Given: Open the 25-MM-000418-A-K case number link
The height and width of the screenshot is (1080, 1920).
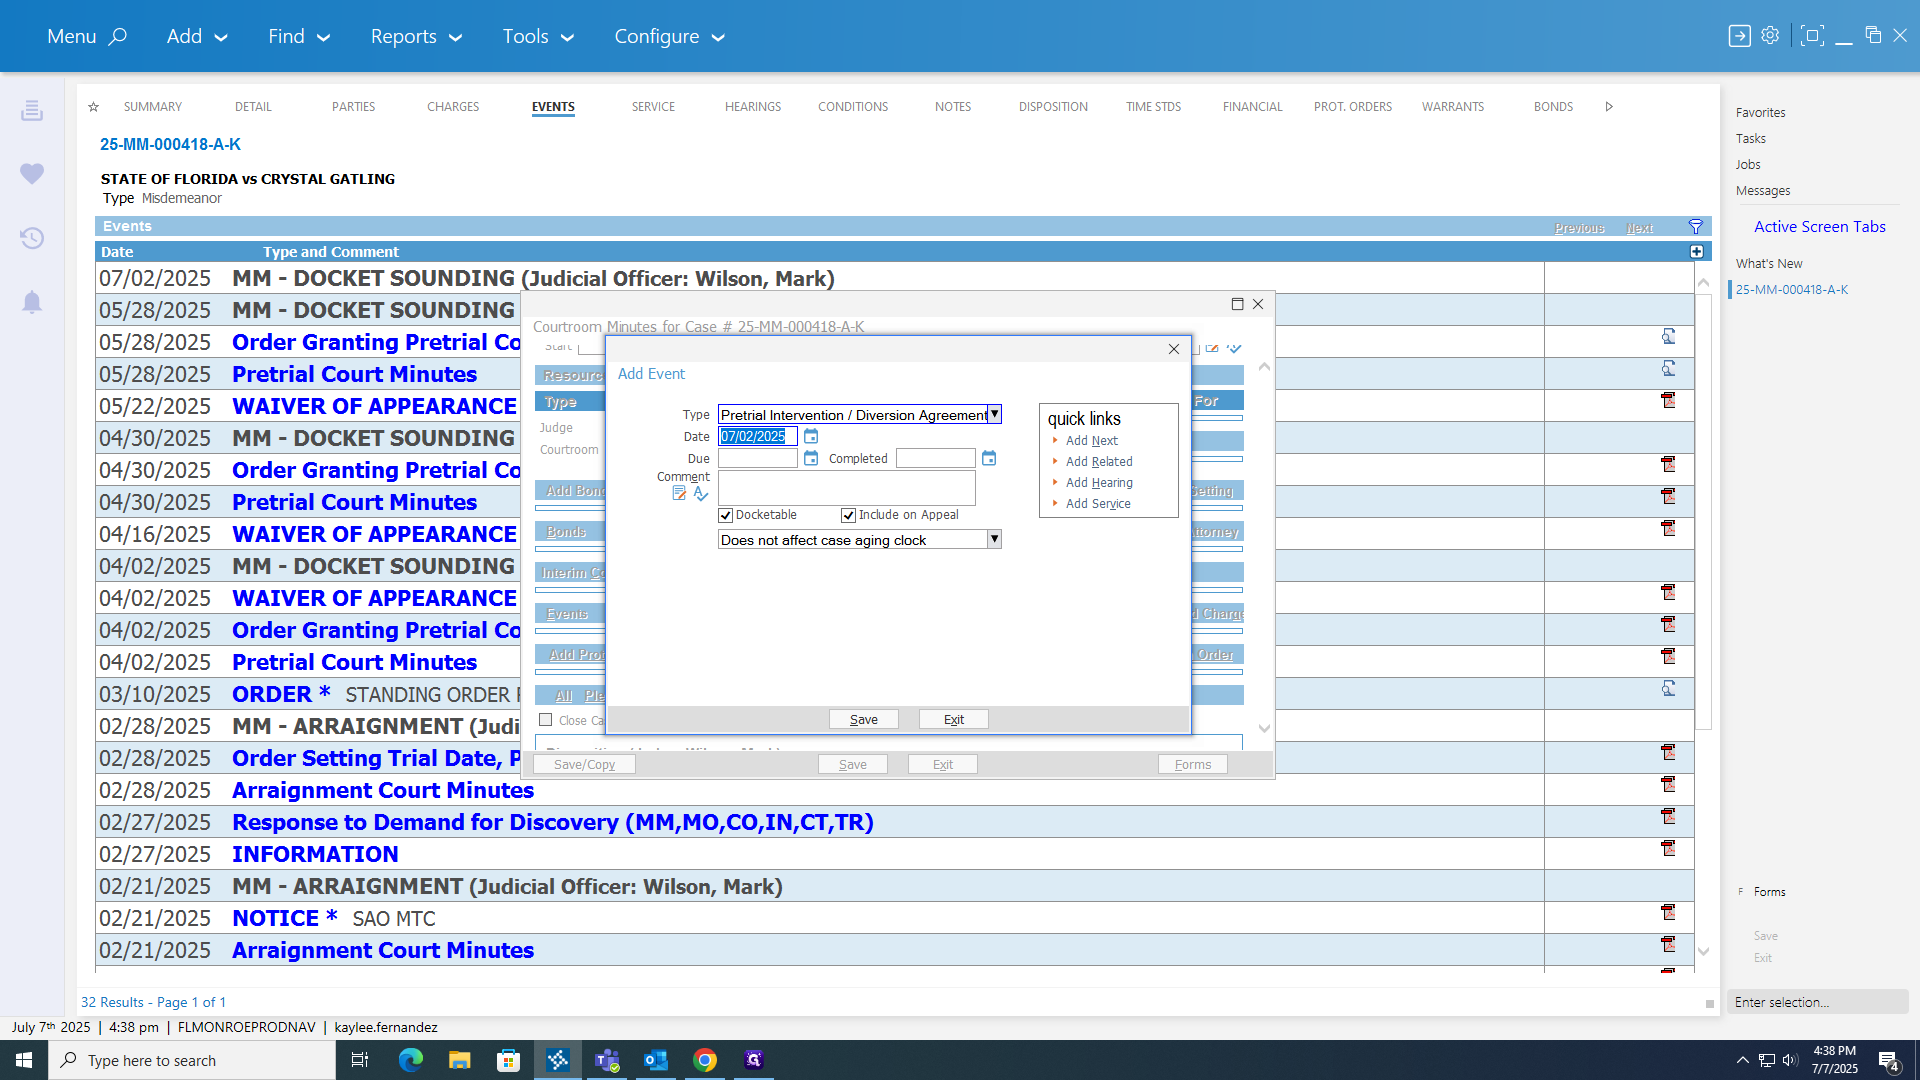Looking at the screenshot, I should 170,145.
